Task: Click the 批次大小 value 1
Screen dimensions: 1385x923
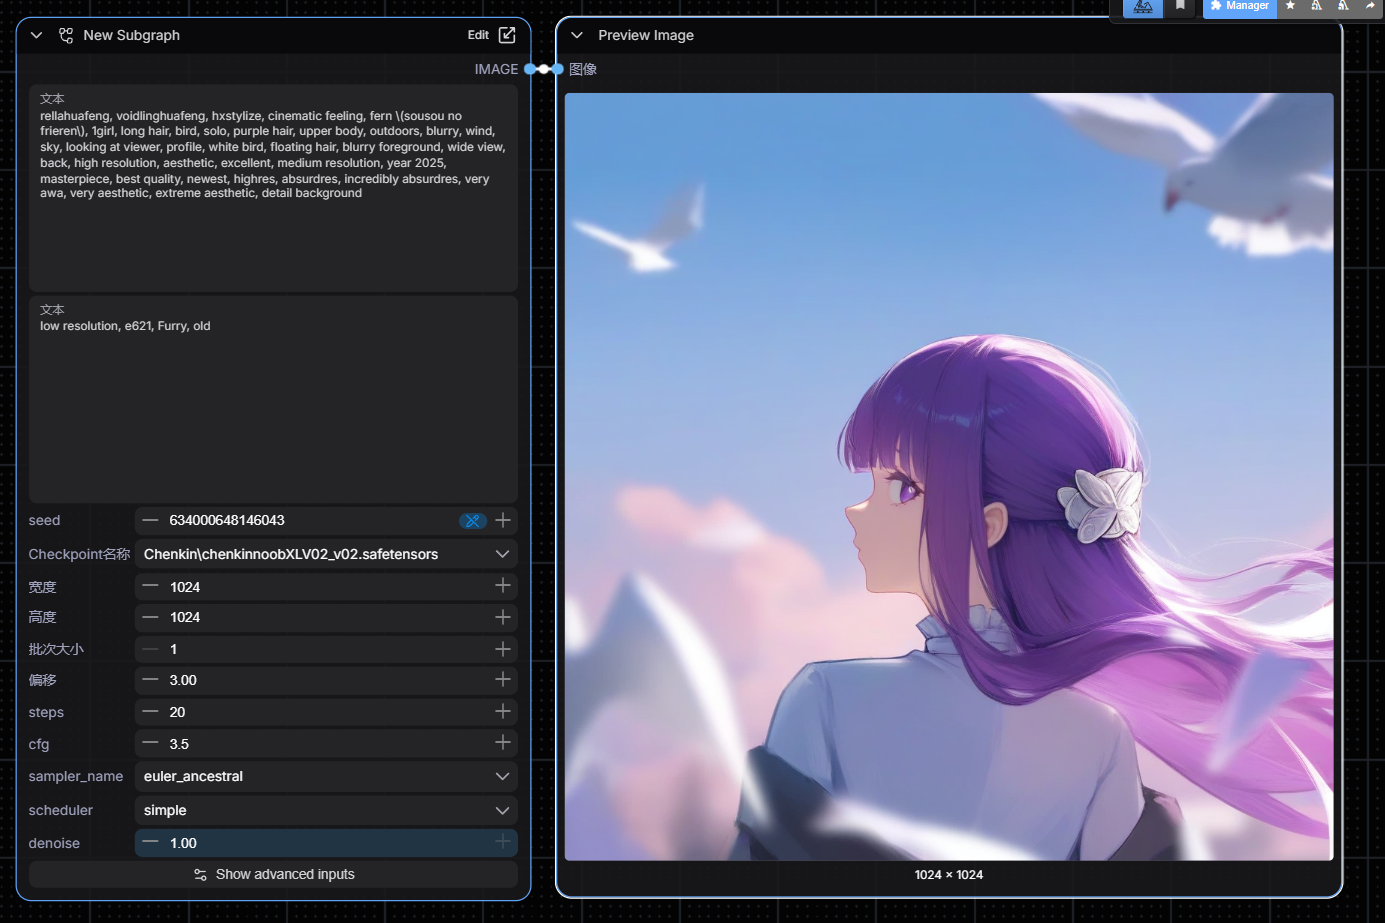Action: (173, 649)
